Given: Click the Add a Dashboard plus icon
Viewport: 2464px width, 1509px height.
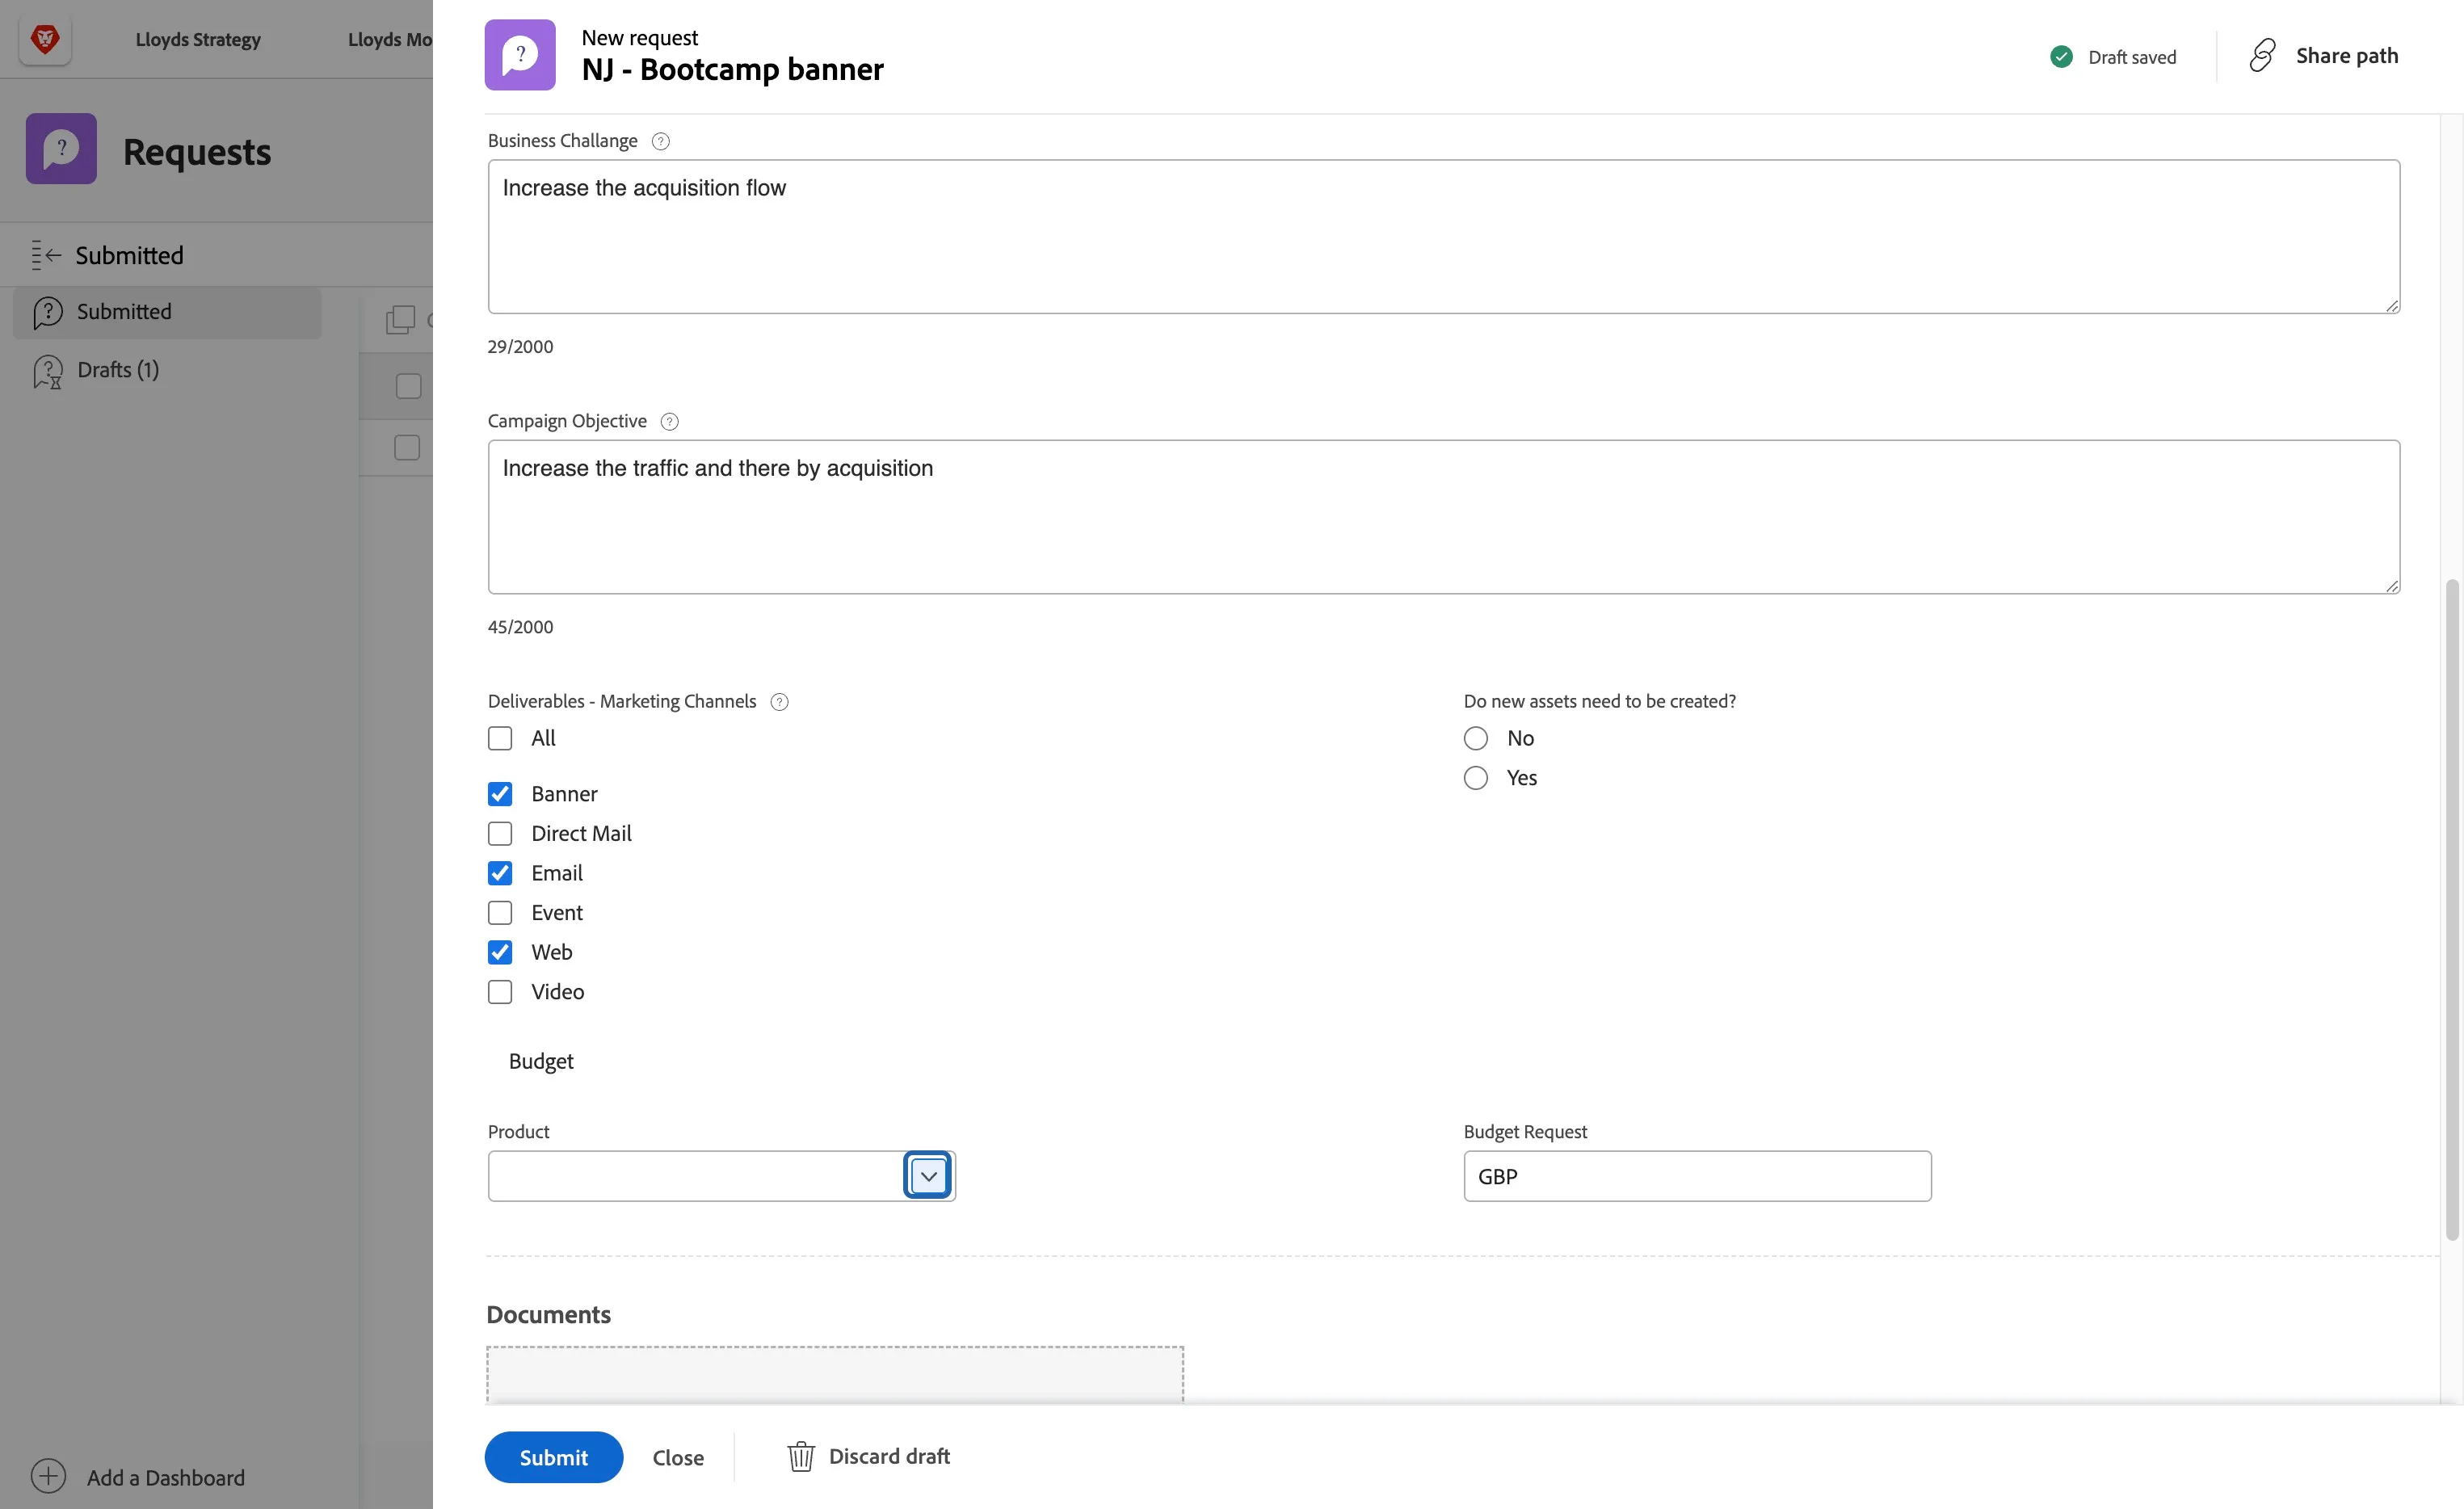Looking at the screenshot, I should click(48, 1477).
